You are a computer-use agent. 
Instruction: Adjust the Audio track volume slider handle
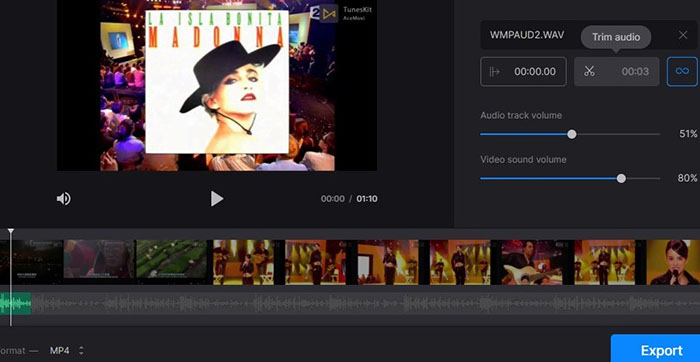571,134
